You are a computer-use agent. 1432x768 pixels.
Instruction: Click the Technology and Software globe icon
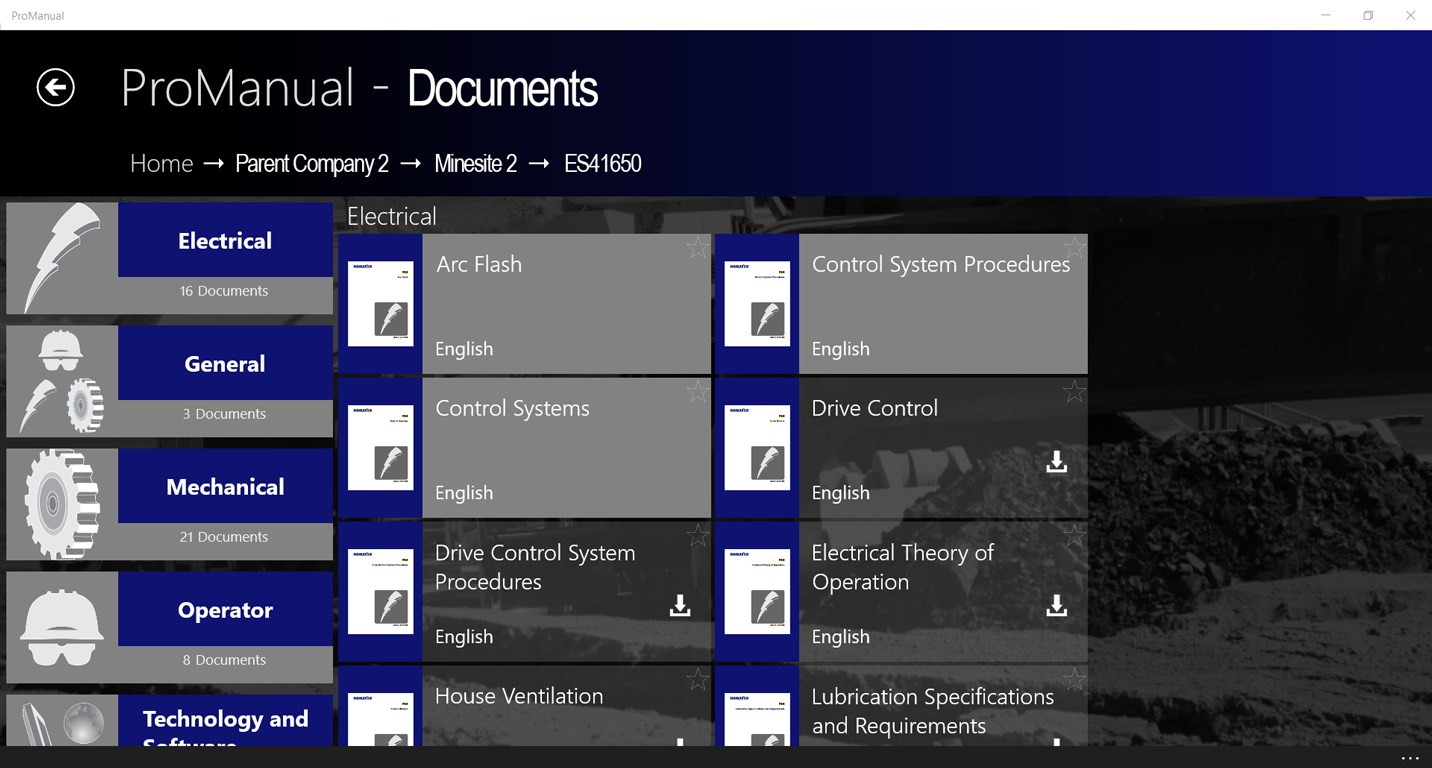[62, 722]
